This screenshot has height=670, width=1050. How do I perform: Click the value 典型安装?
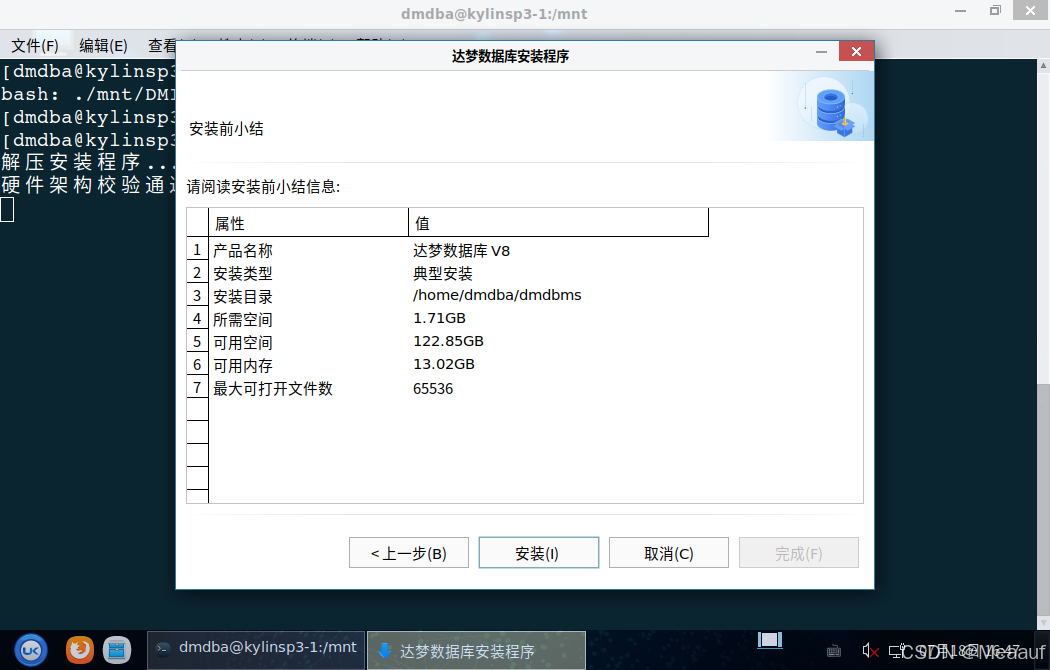pos(443,274)
